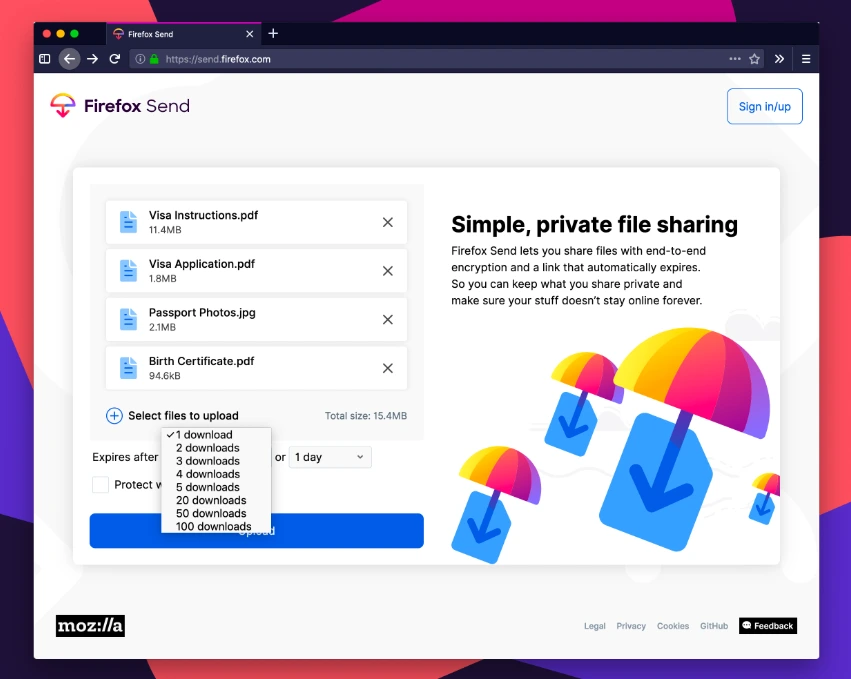Click Total size: 15.4MB text
Screen dimensions: 851x679
[x=366, y=416]
